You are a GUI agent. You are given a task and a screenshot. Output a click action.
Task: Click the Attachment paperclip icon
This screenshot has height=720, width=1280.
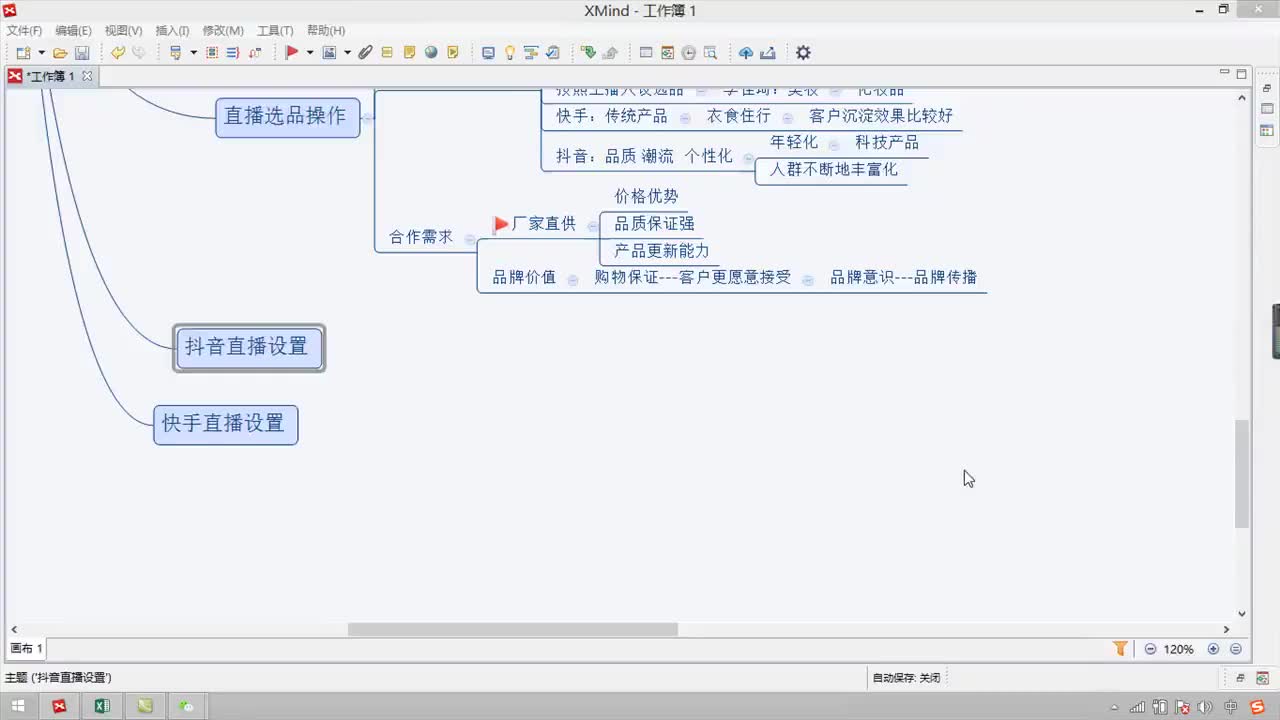(x=365, y=53)
